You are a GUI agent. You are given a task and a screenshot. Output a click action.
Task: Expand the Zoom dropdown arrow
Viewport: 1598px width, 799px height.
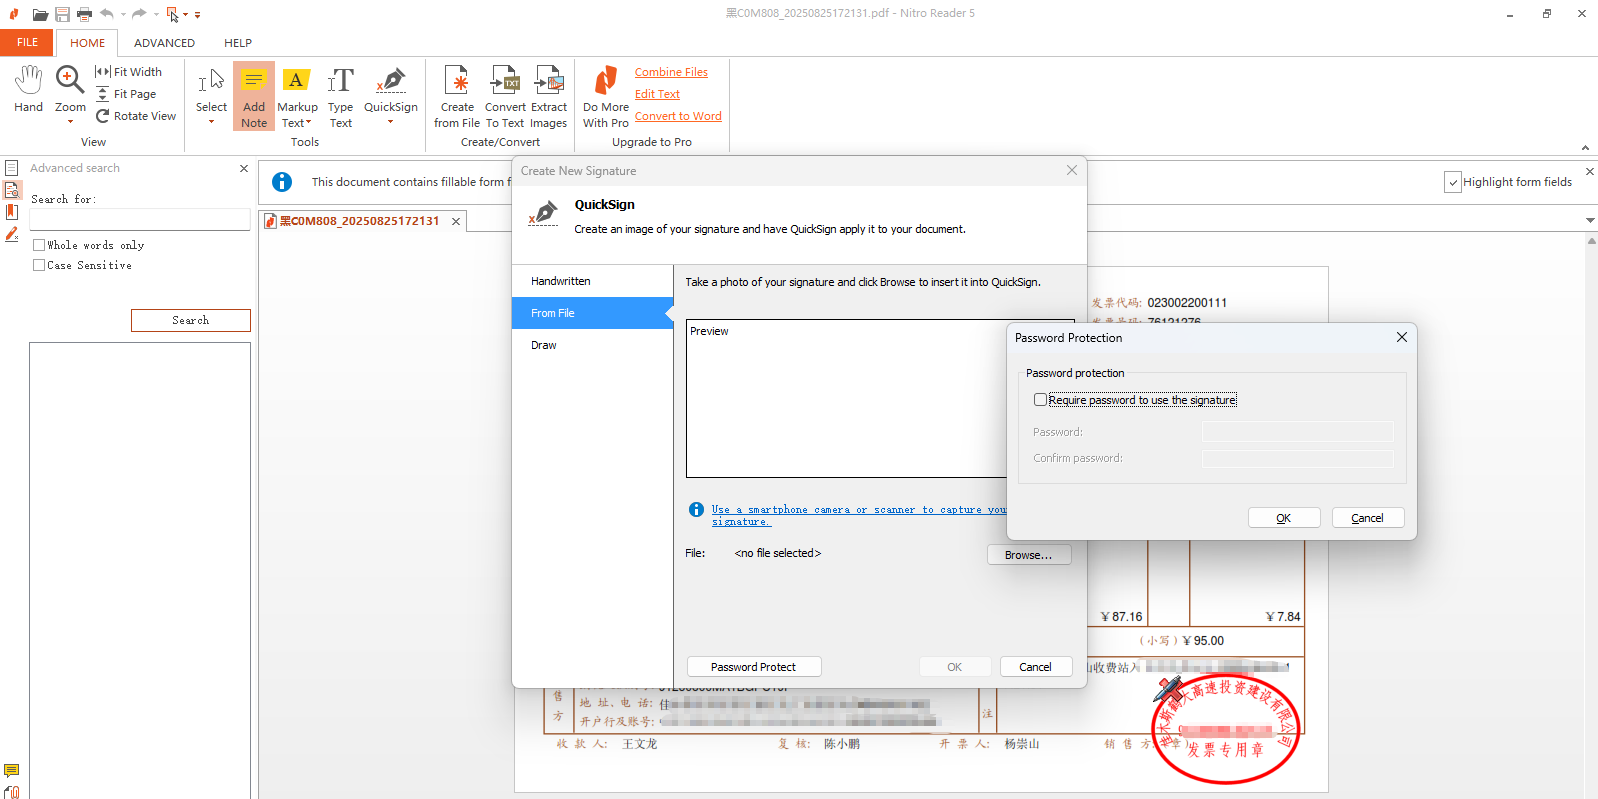[70, 122]
